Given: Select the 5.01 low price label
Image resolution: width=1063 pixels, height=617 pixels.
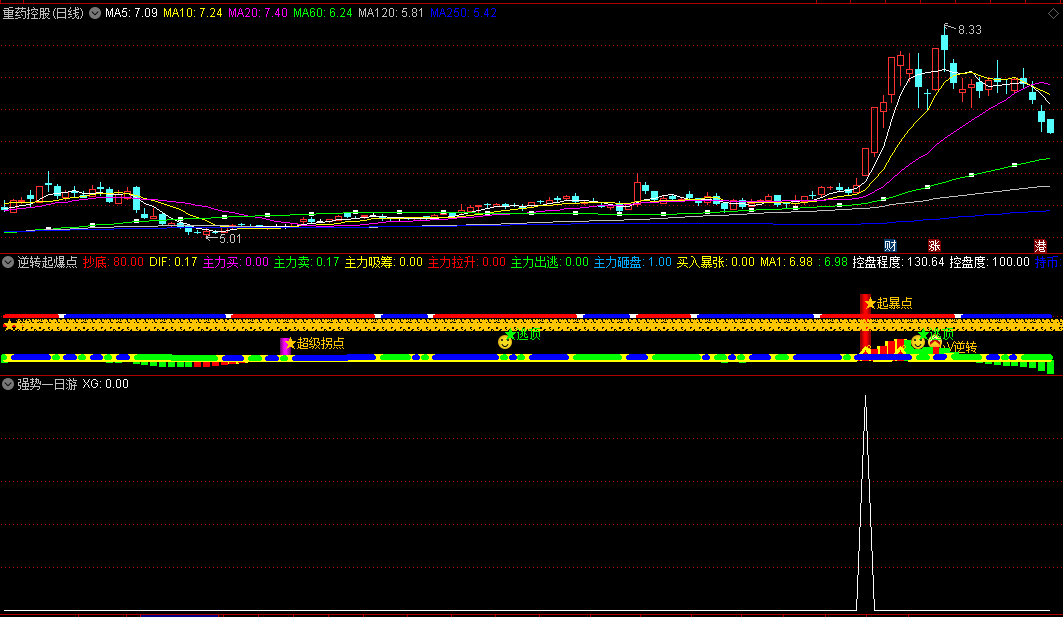Looking at the screenshot, I should tap(230, 239).
